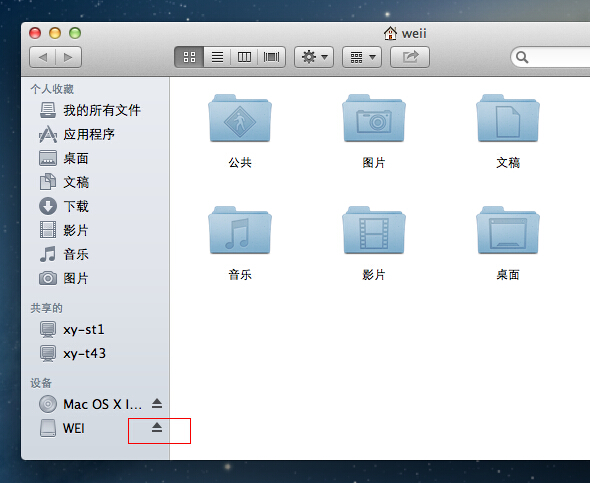Screen dimensions: 590x483
Task: Switch to Cover Flow view
Action: (x=271, y=57)
